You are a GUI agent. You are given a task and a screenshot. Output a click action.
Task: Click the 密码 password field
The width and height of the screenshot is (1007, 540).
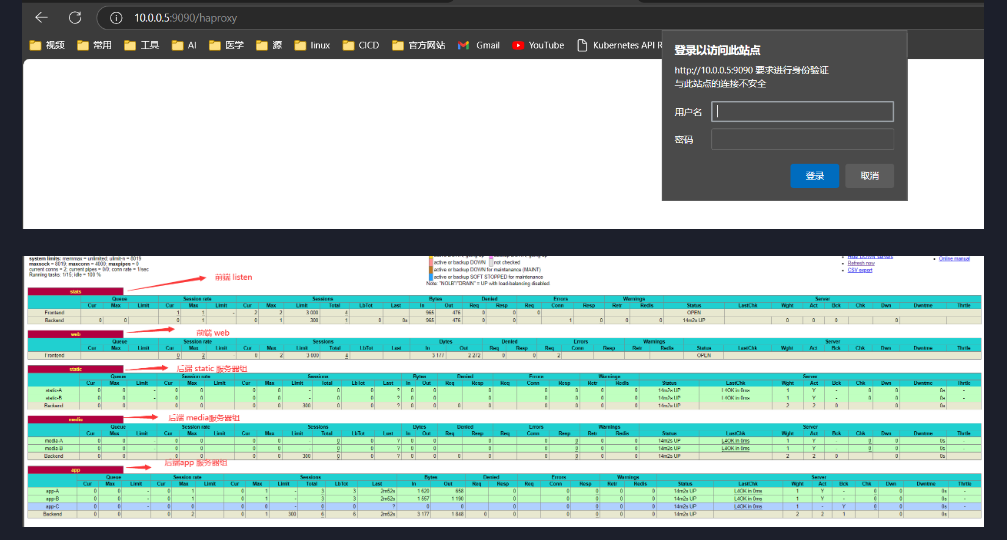point(802,139)
